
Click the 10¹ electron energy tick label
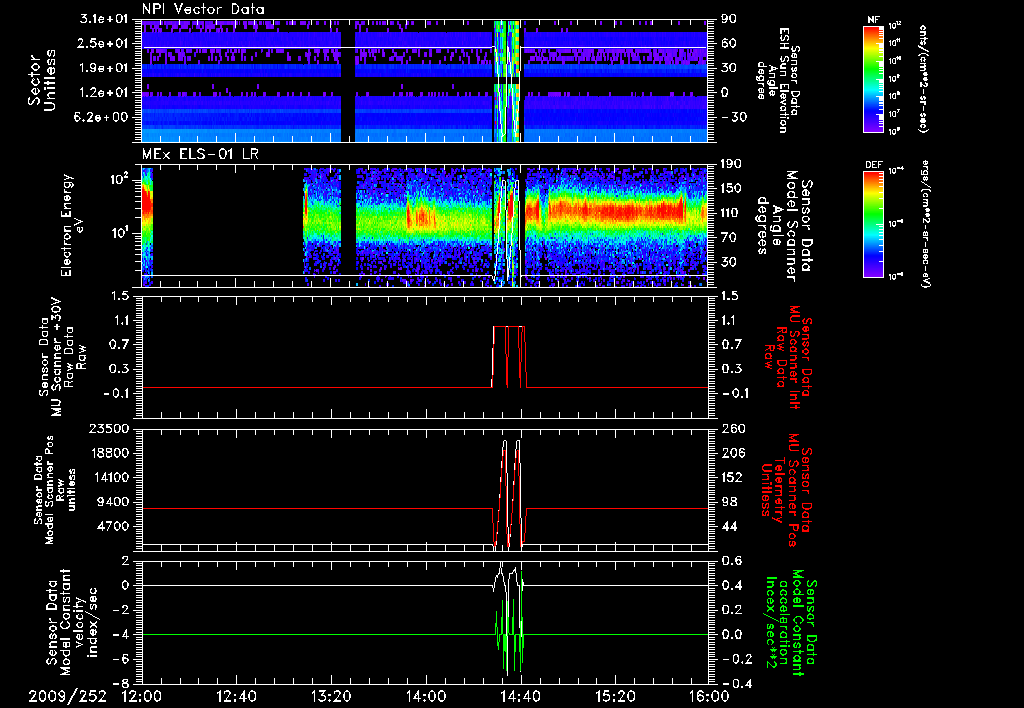121,232
